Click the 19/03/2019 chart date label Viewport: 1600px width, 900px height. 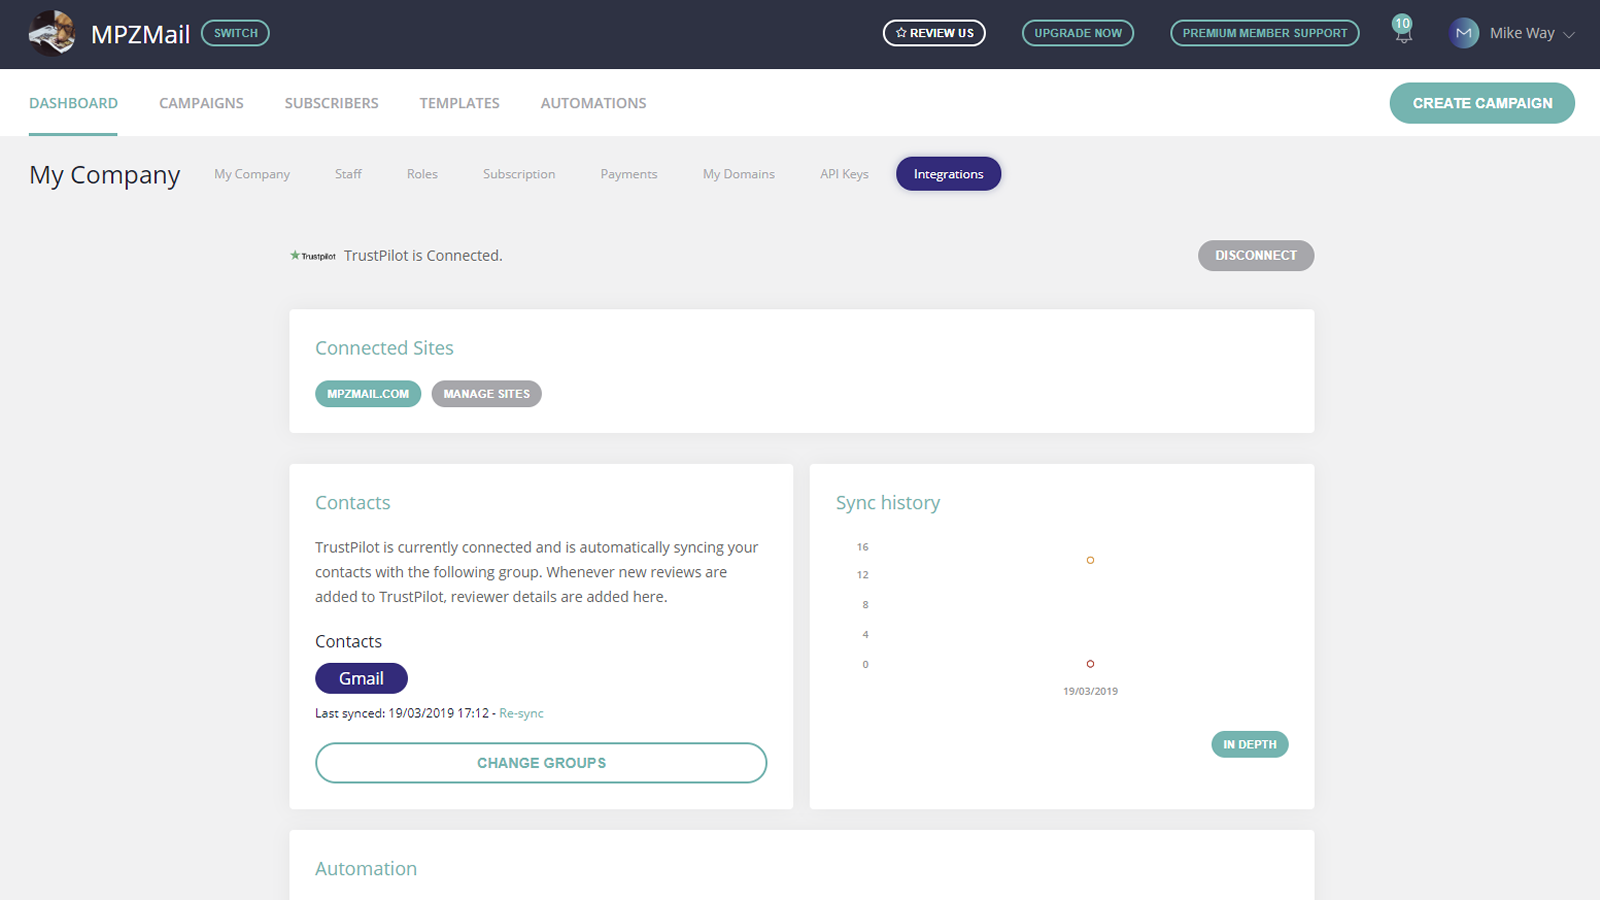1090,691
